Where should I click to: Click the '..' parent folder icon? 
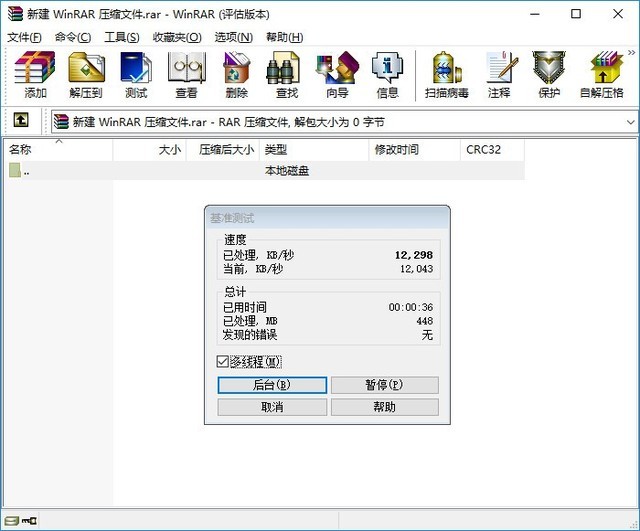(x=15, y=170)
